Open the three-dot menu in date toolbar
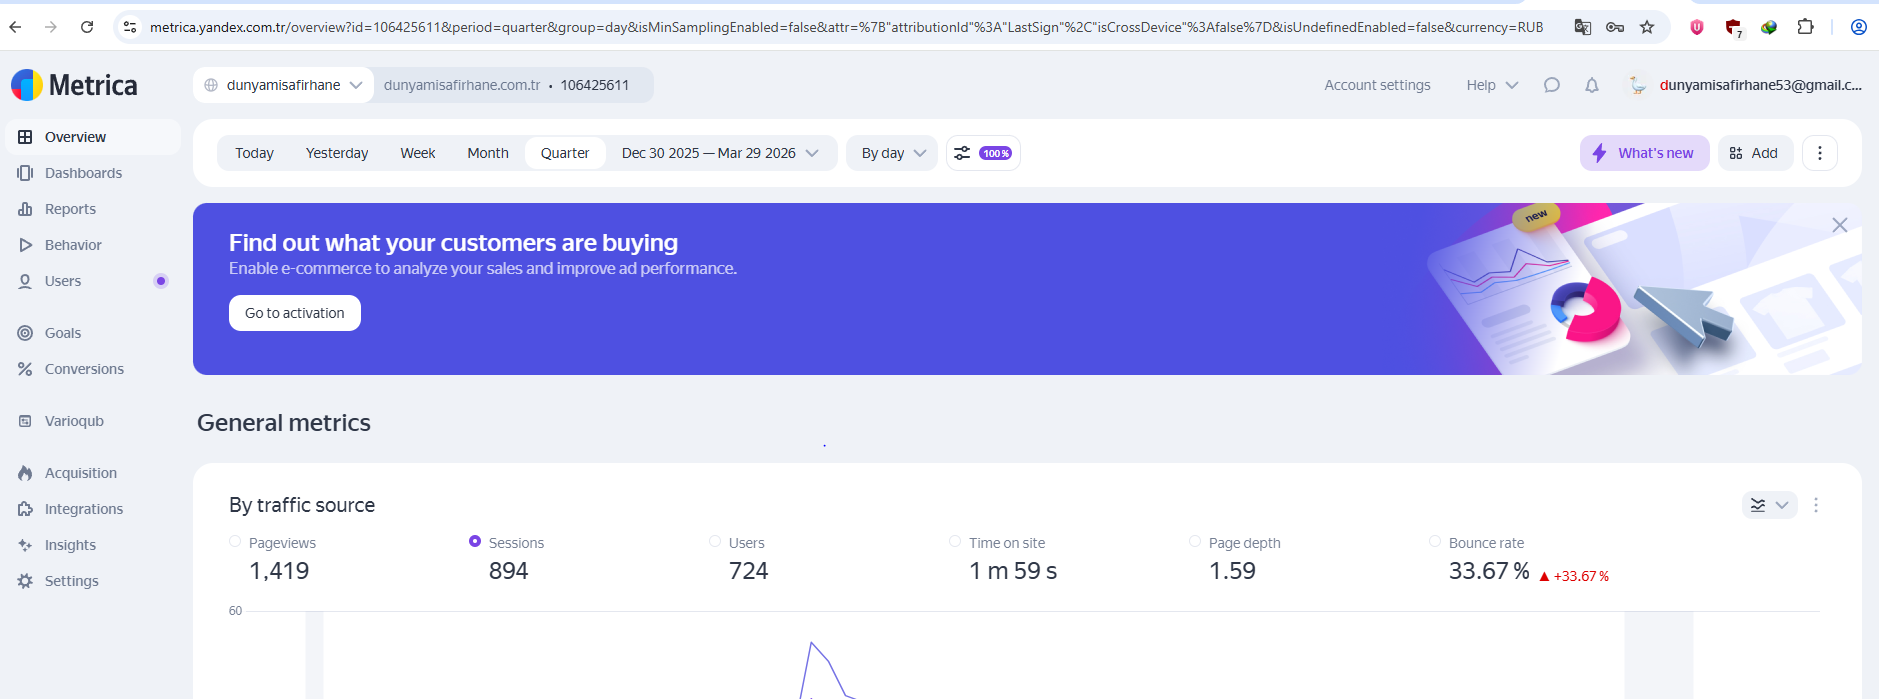1879x699 pixels. coord(1820,153)
